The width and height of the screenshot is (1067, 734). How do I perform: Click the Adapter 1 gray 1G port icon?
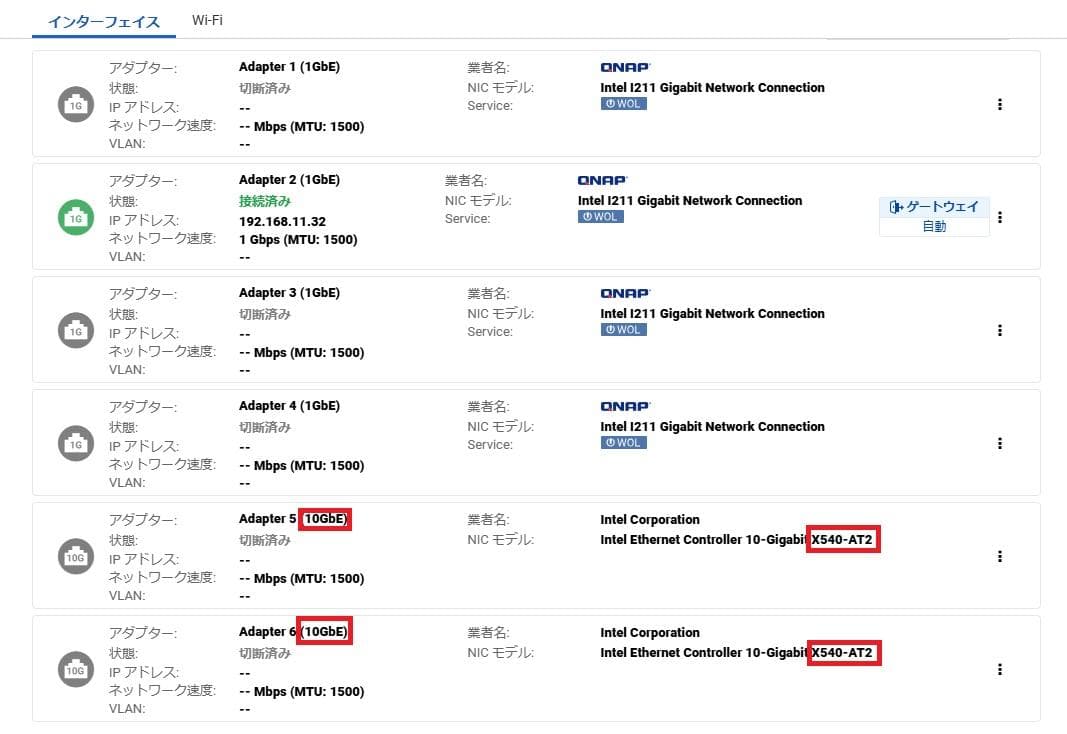75,105
